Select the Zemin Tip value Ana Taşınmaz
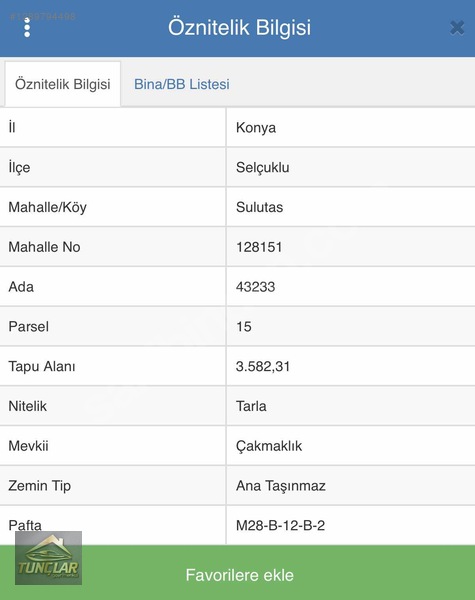475x600 pixels. click(281, 486)
